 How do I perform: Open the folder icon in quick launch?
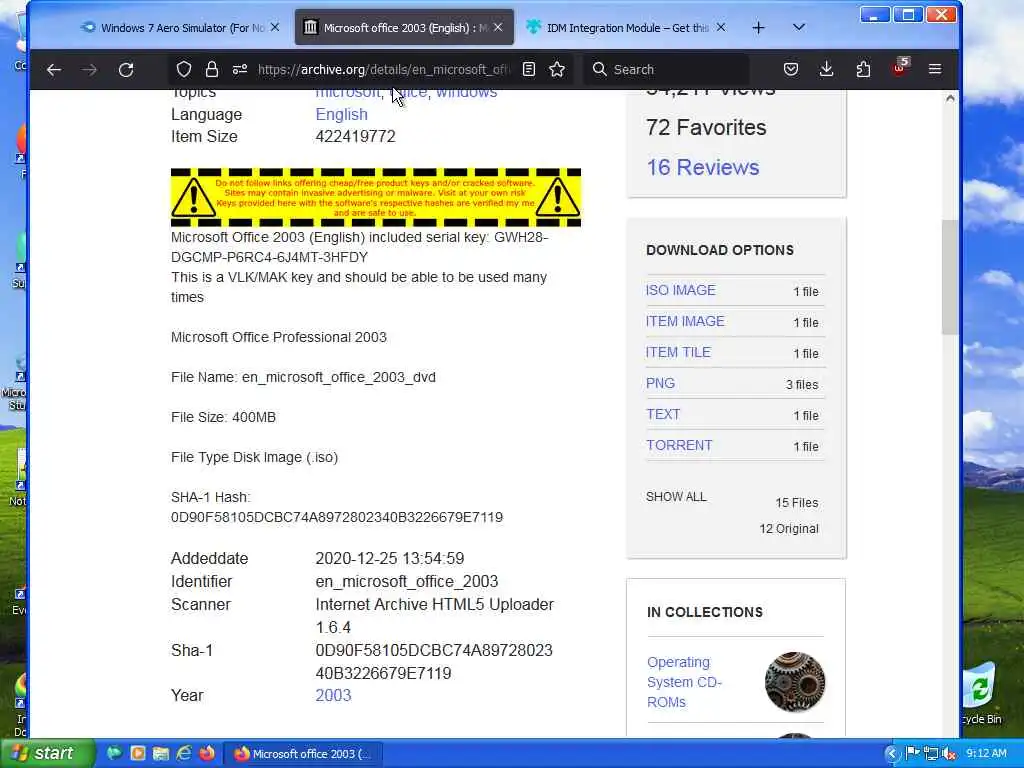point(161,754)
